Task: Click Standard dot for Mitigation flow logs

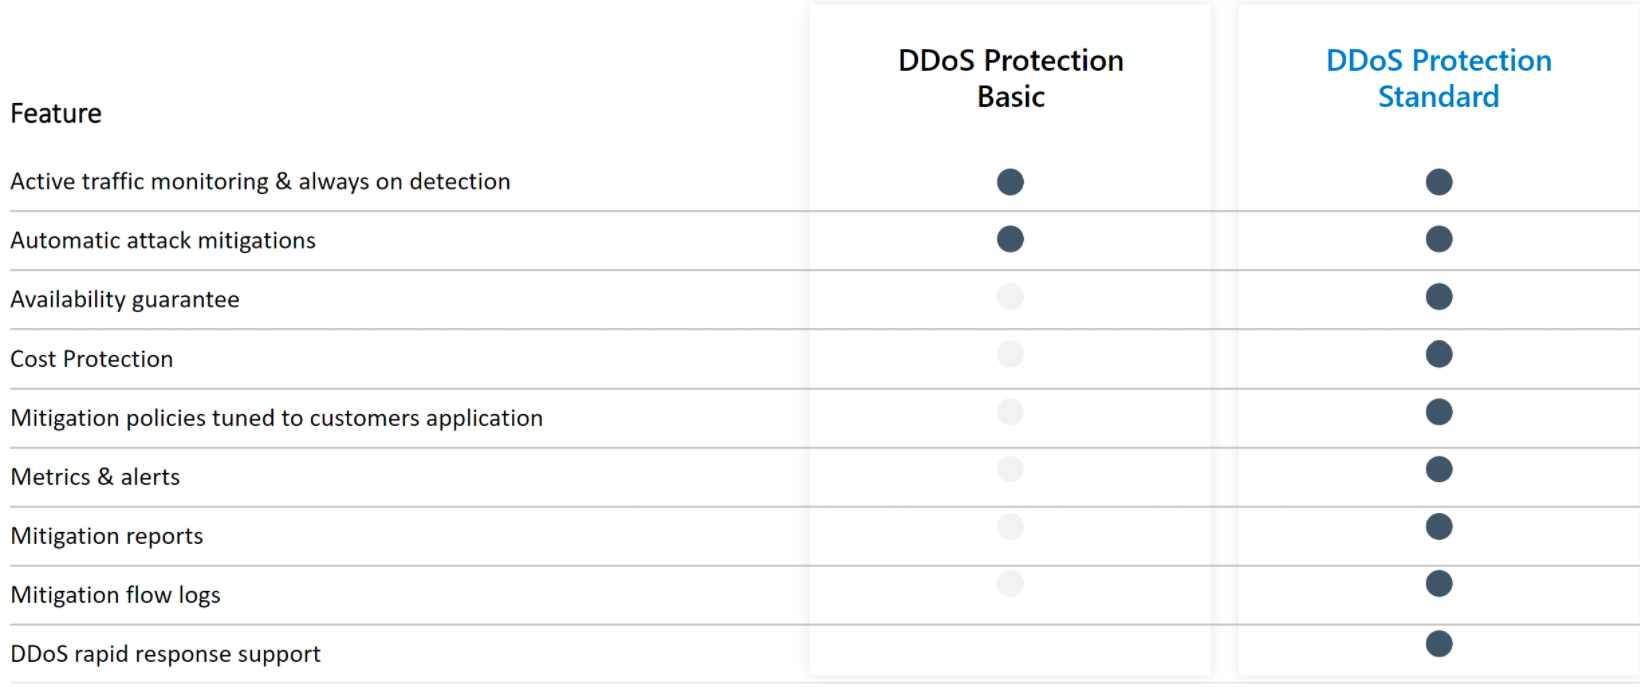Action: (x=1438, y=584)
